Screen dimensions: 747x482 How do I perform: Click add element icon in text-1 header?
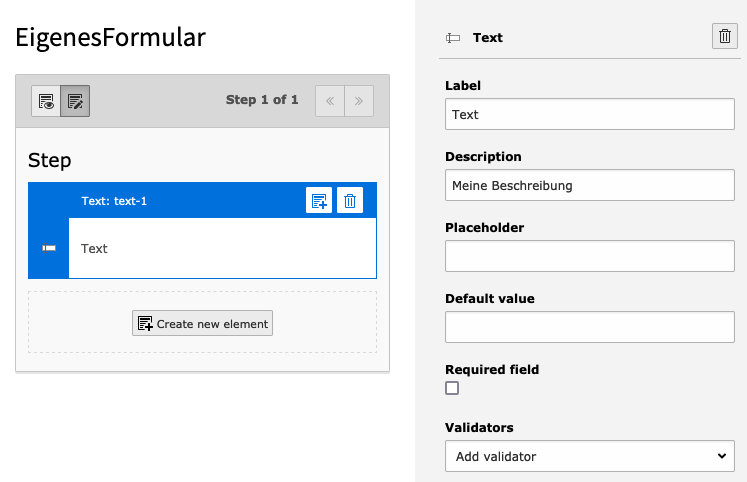point(319,201)
